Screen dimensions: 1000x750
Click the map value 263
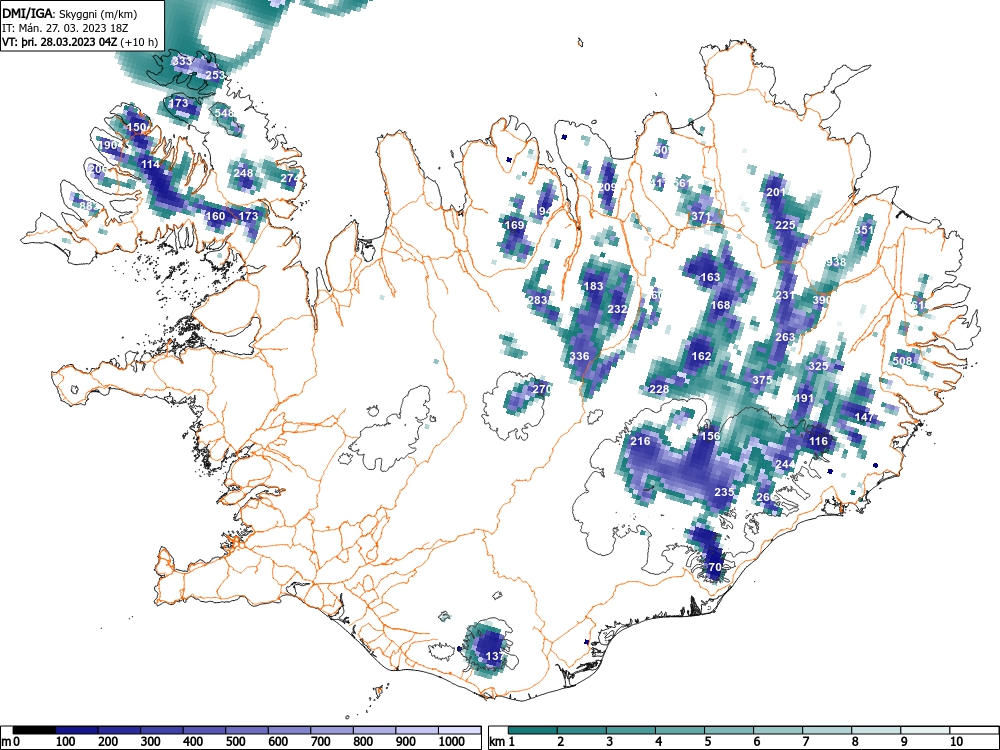click(785, 337)
